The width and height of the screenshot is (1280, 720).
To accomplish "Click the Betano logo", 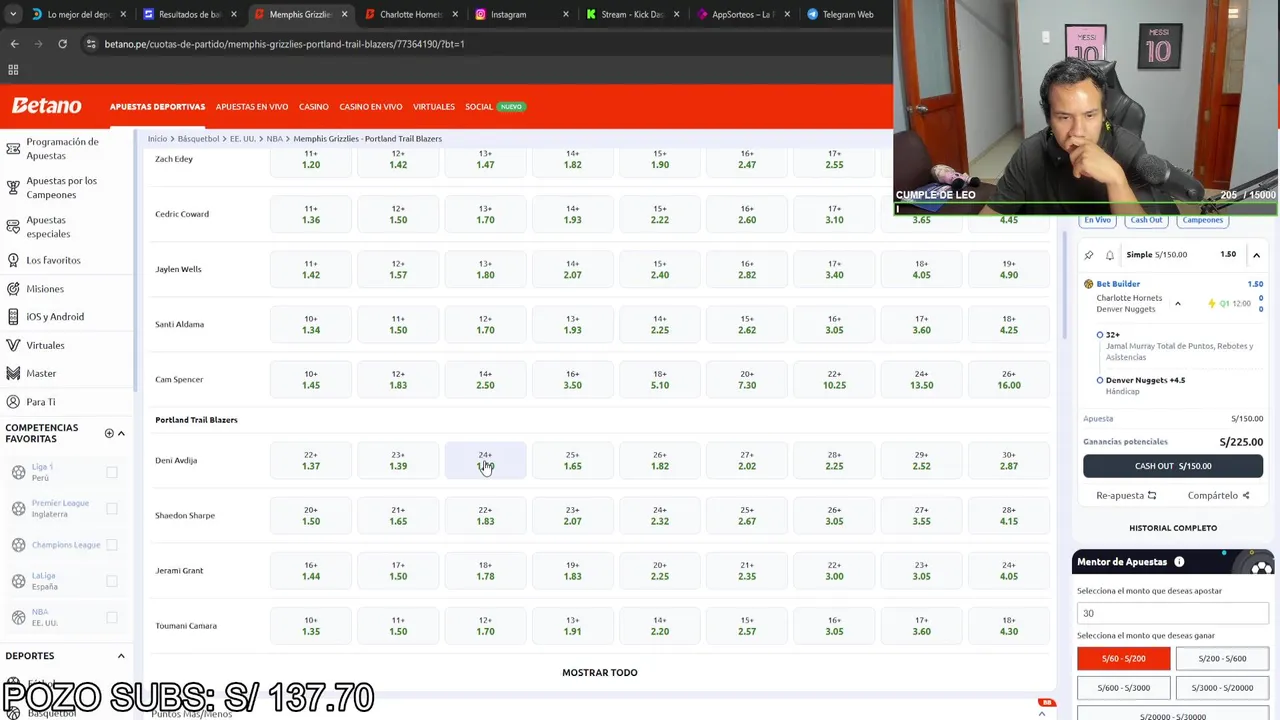I will (x=46, y=106).
